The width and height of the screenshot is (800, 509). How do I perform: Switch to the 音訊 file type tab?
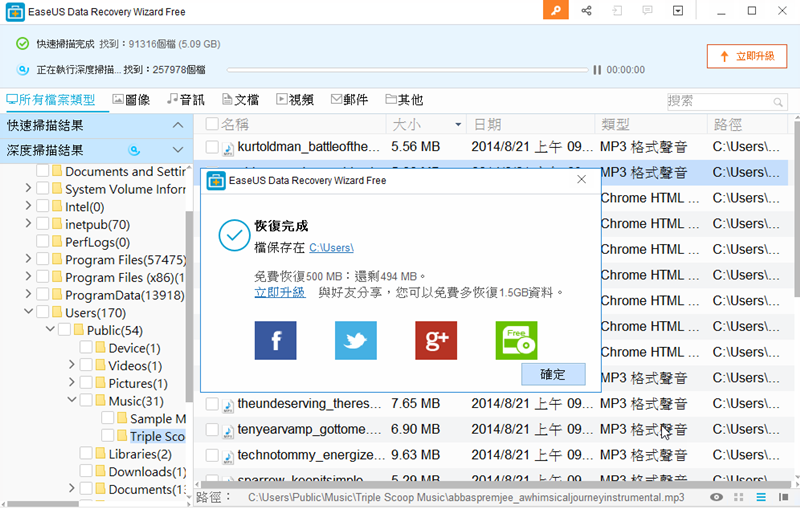(x=186, y=100)
